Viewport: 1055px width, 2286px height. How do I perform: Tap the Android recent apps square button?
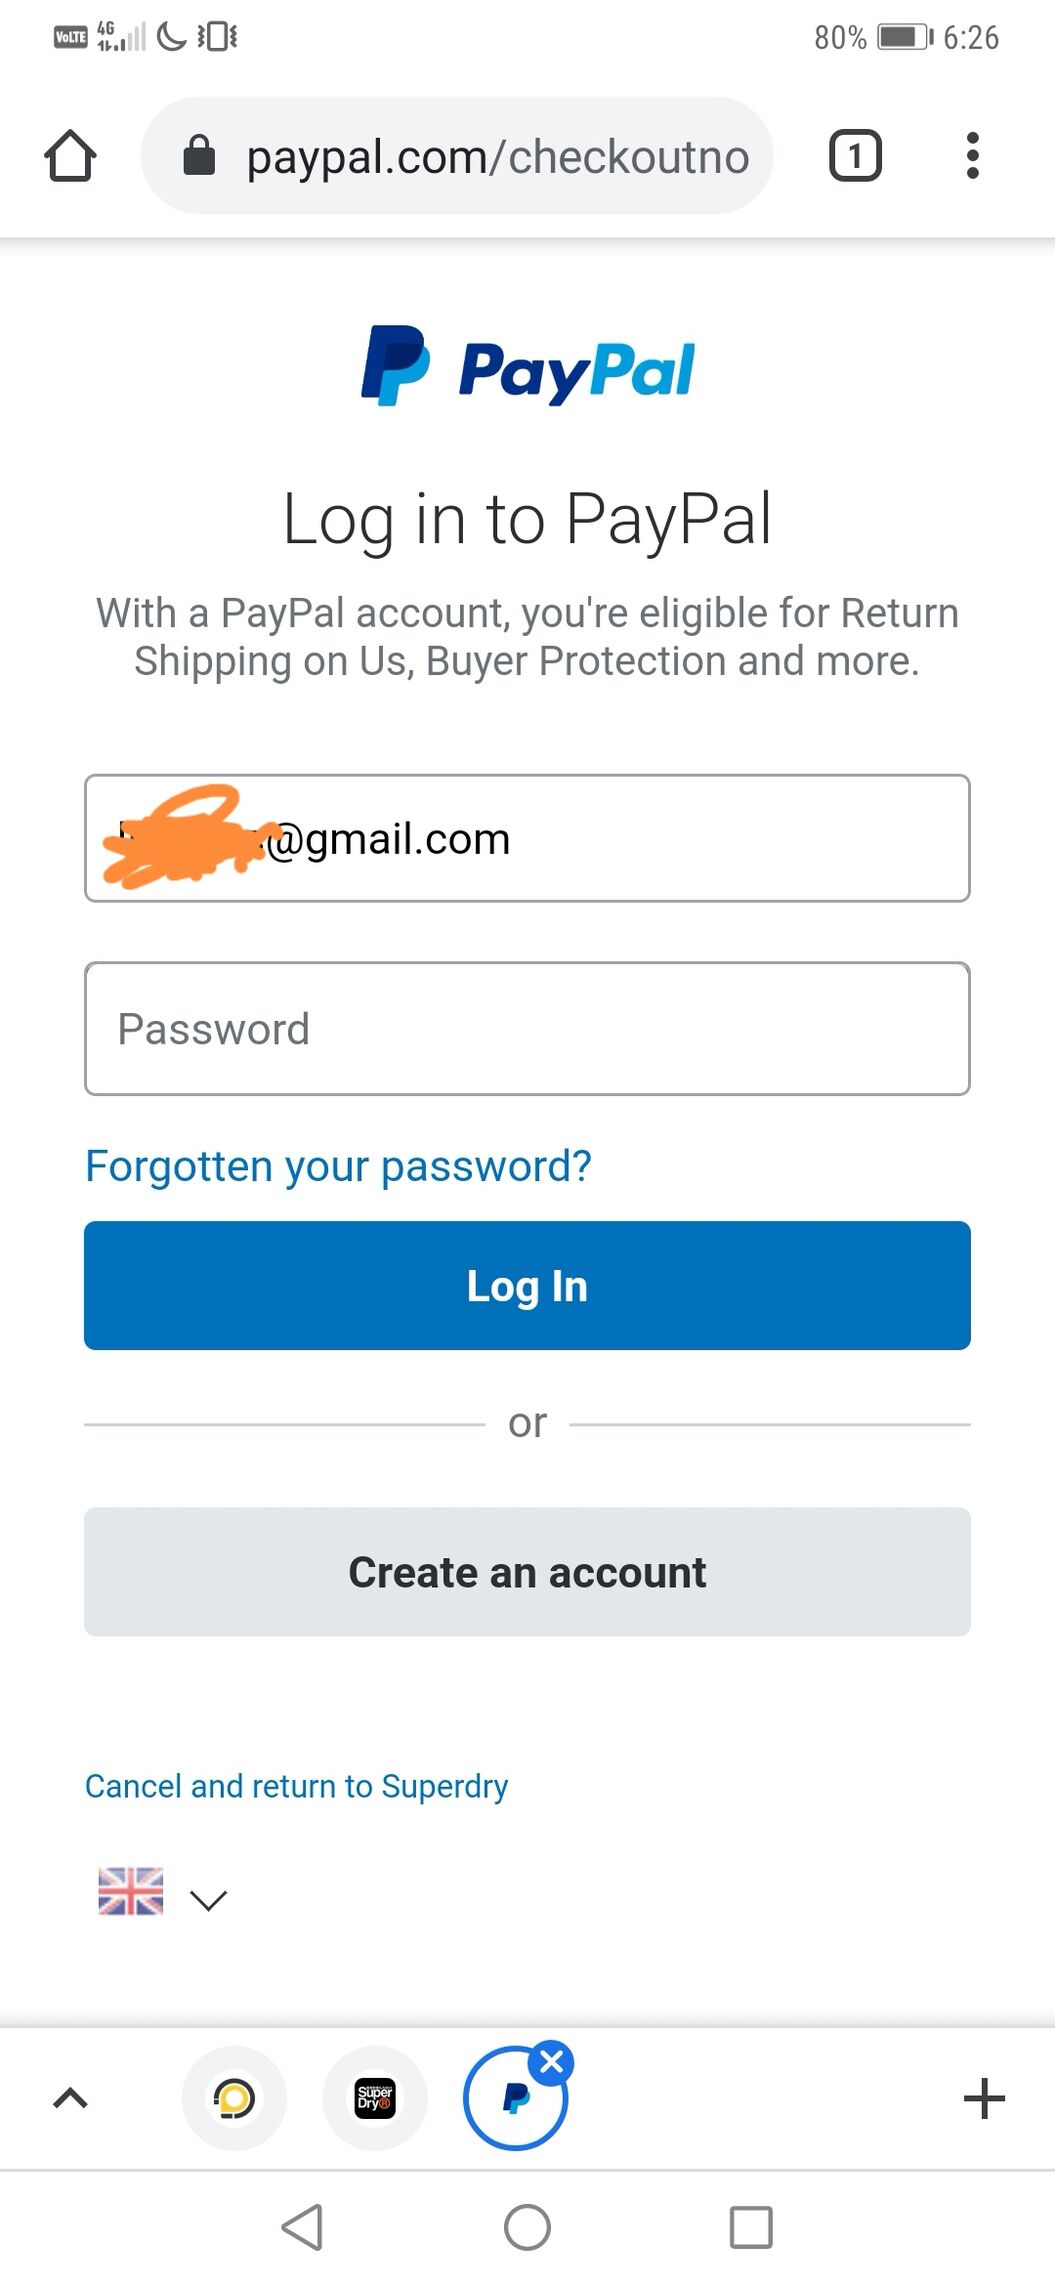click(x=751, y=2227)
